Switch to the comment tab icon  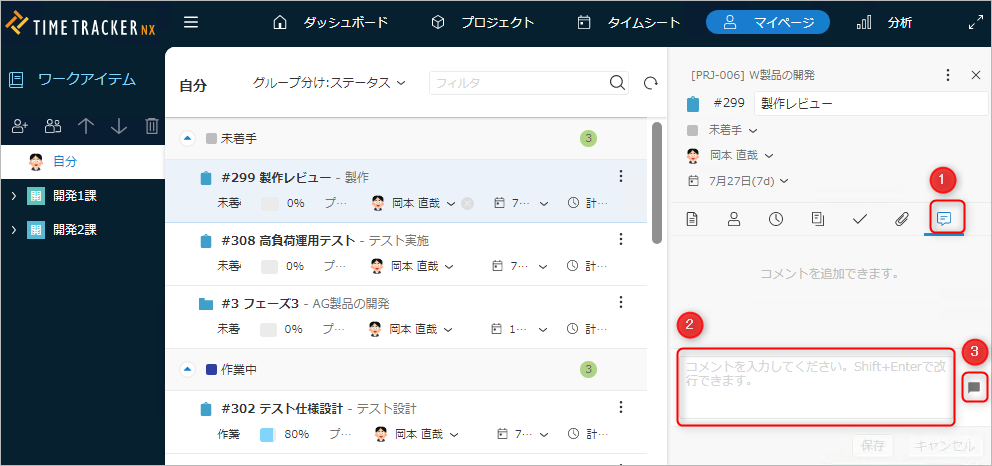tap(944, 219)
